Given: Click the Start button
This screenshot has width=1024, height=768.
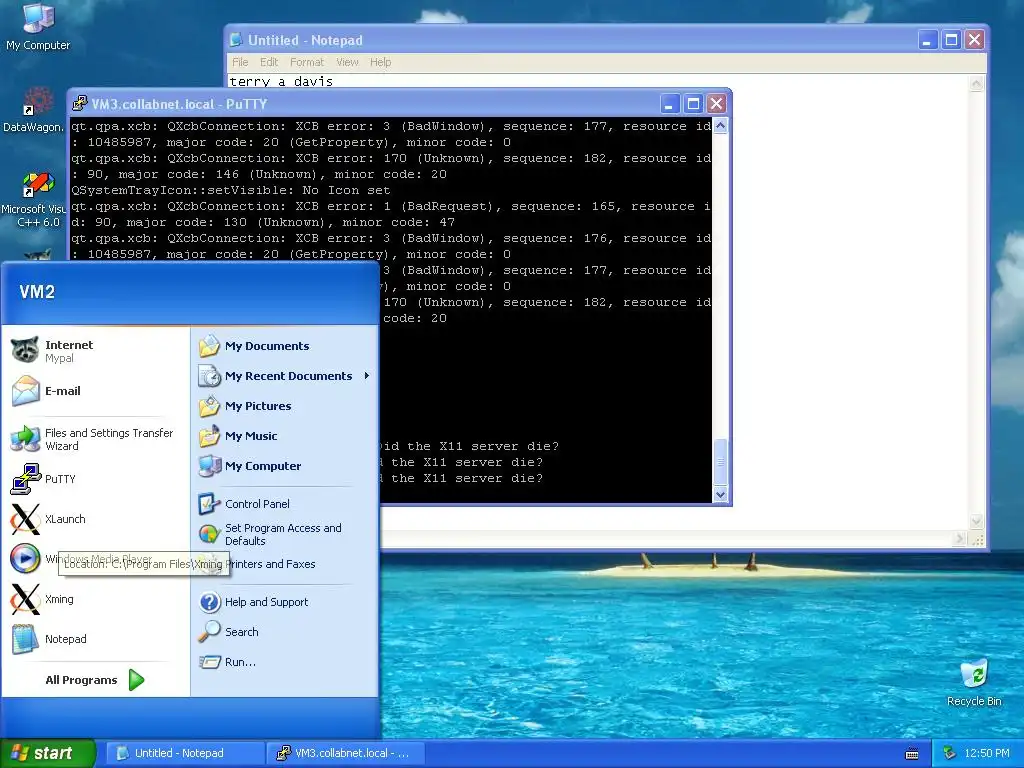Looking at the screenshot, I should tap(48, 753).
